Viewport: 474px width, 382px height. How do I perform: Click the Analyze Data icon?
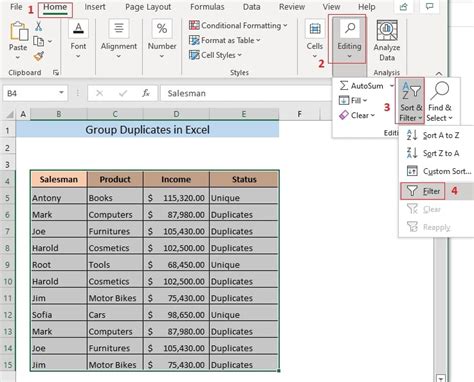point(387,31)
